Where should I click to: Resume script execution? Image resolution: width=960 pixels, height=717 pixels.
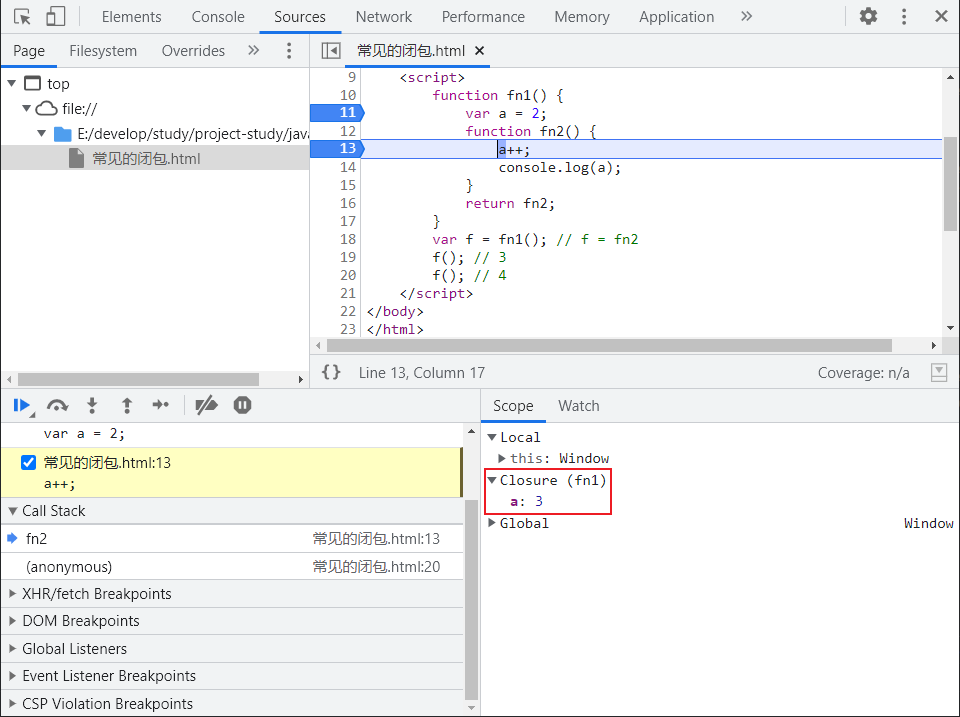(x=21, y=405)
